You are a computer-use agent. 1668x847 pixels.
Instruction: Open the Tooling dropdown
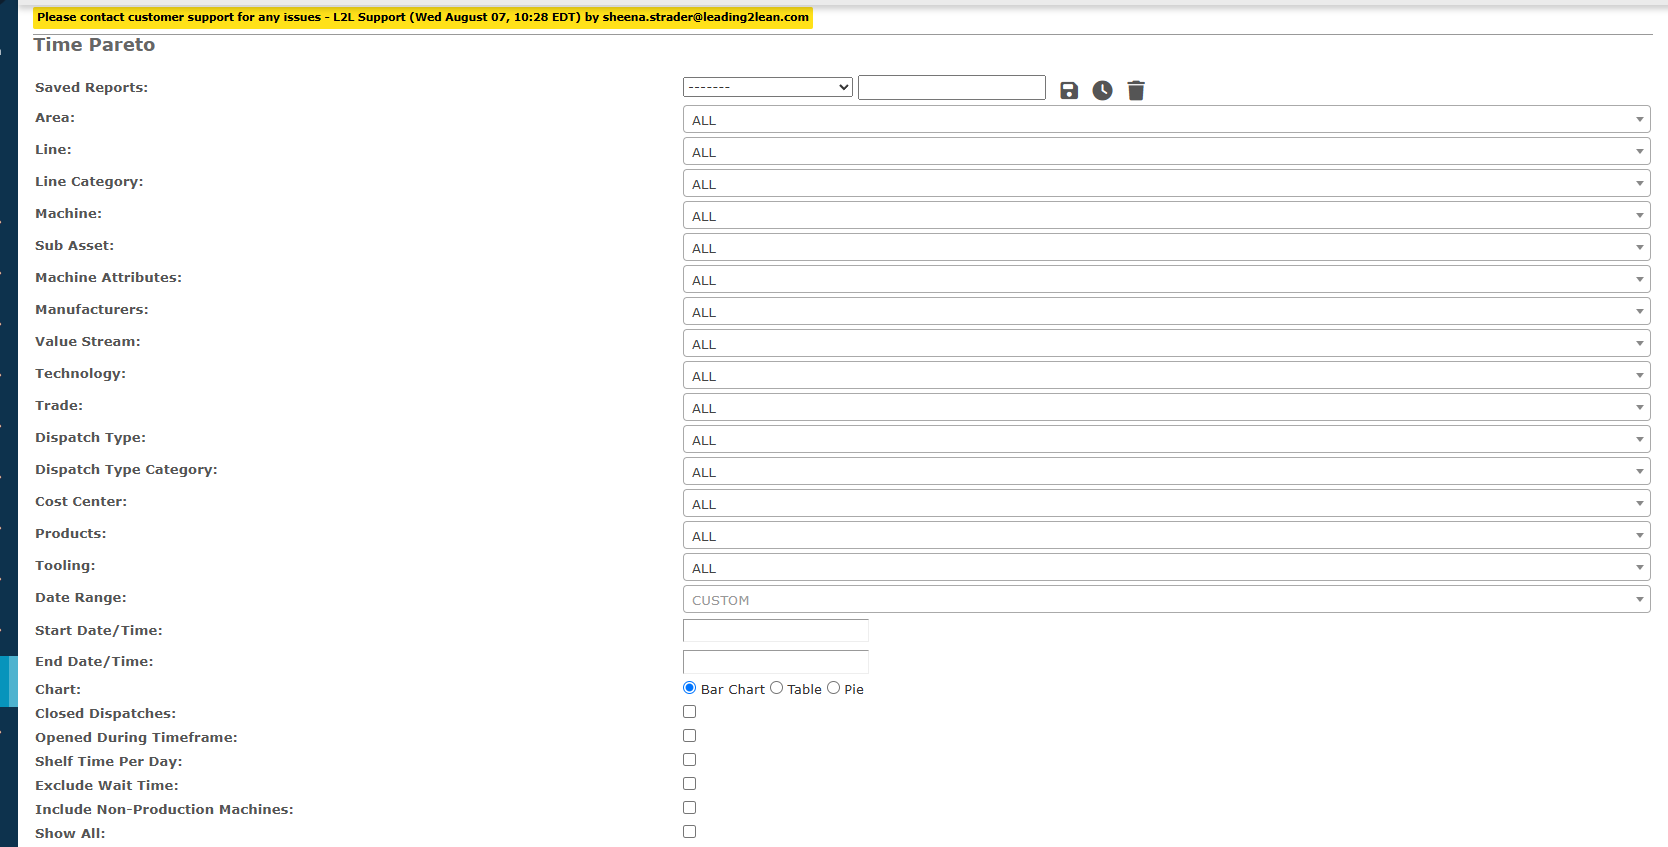(x=1166, y=568)
